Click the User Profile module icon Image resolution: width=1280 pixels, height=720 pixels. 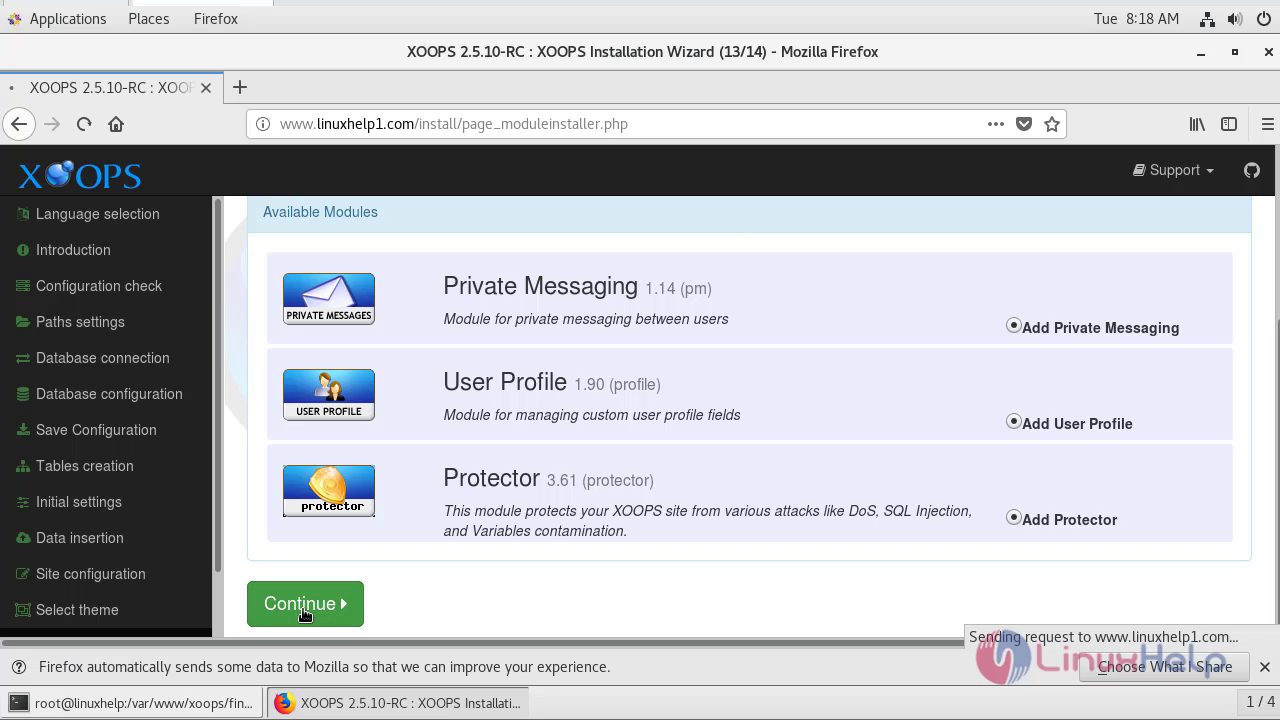(329, 395)
